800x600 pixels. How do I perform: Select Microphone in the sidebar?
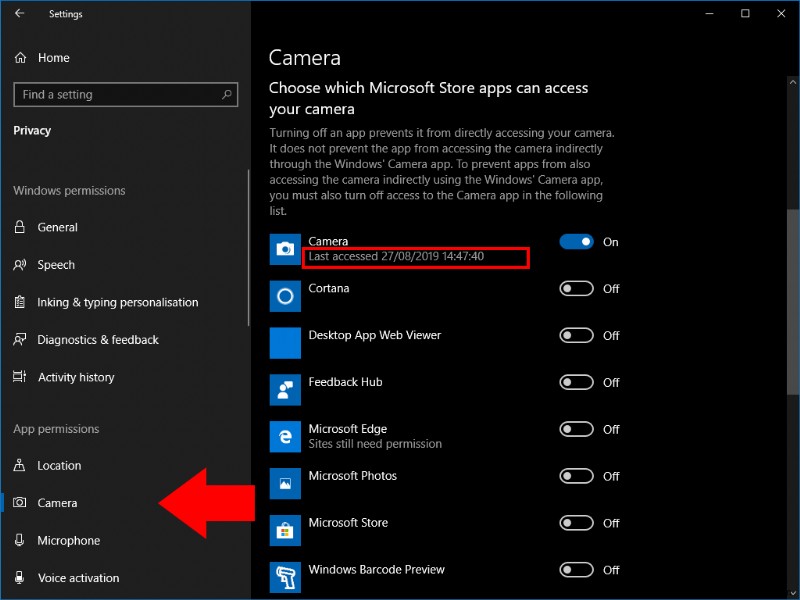[21, 540]
